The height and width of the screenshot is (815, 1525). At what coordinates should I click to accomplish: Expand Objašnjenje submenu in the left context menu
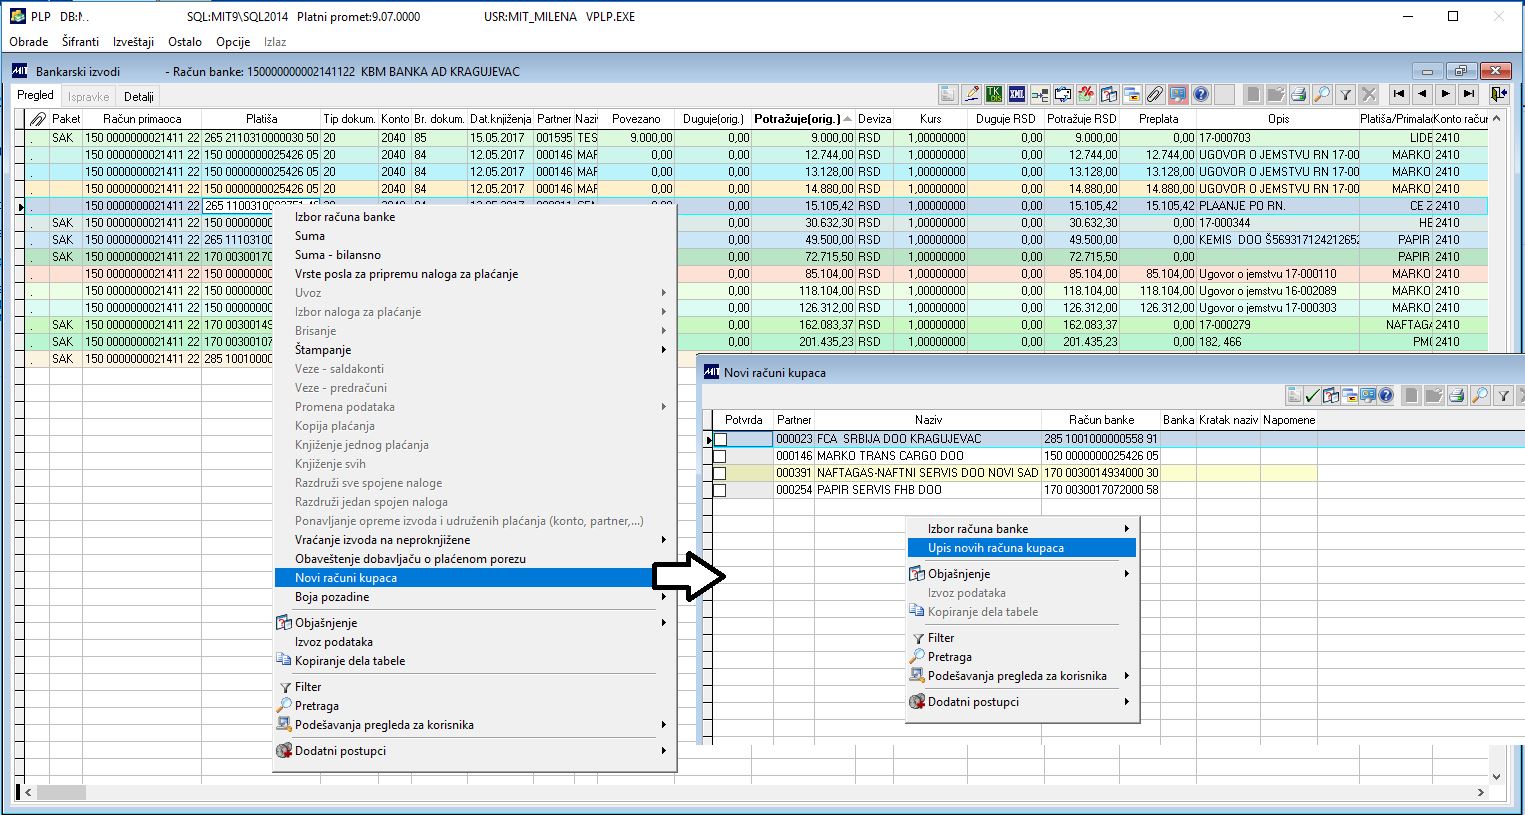pyautogui.click(x=475, y=623)
